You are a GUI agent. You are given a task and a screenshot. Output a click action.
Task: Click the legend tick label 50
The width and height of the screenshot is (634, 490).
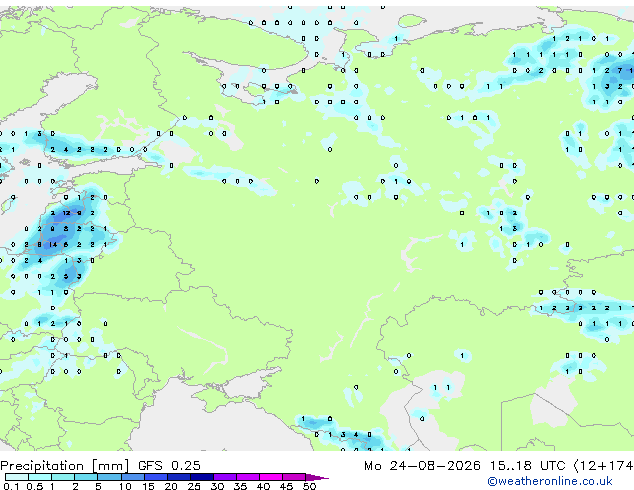coord(309,486)
